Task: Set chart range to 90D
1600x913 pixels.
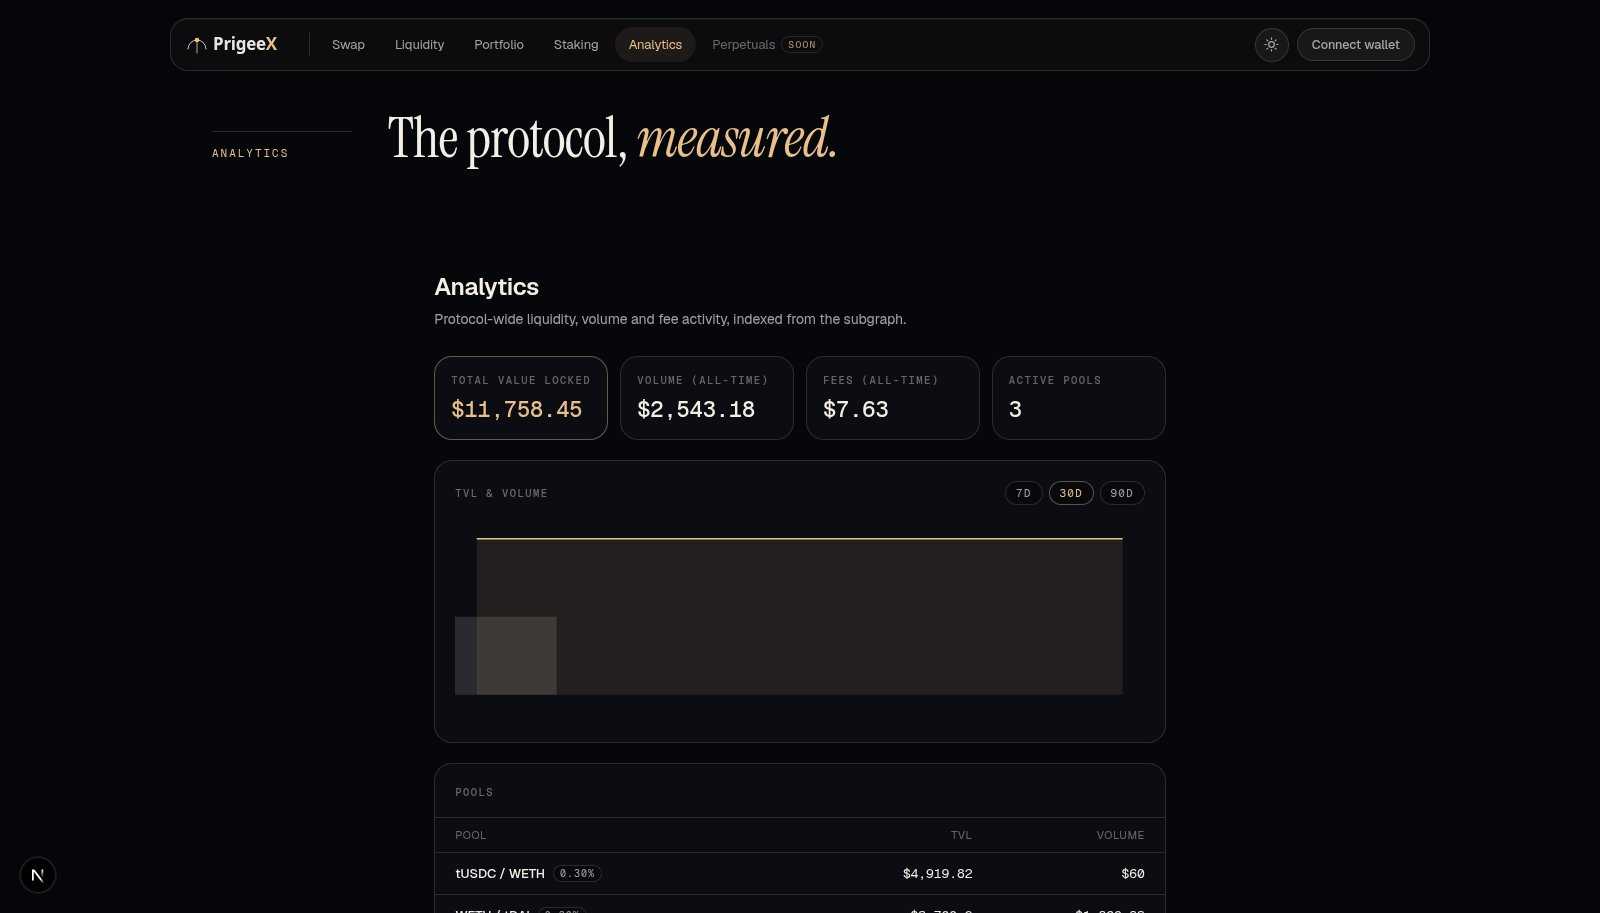Action: coord(1122,493)
